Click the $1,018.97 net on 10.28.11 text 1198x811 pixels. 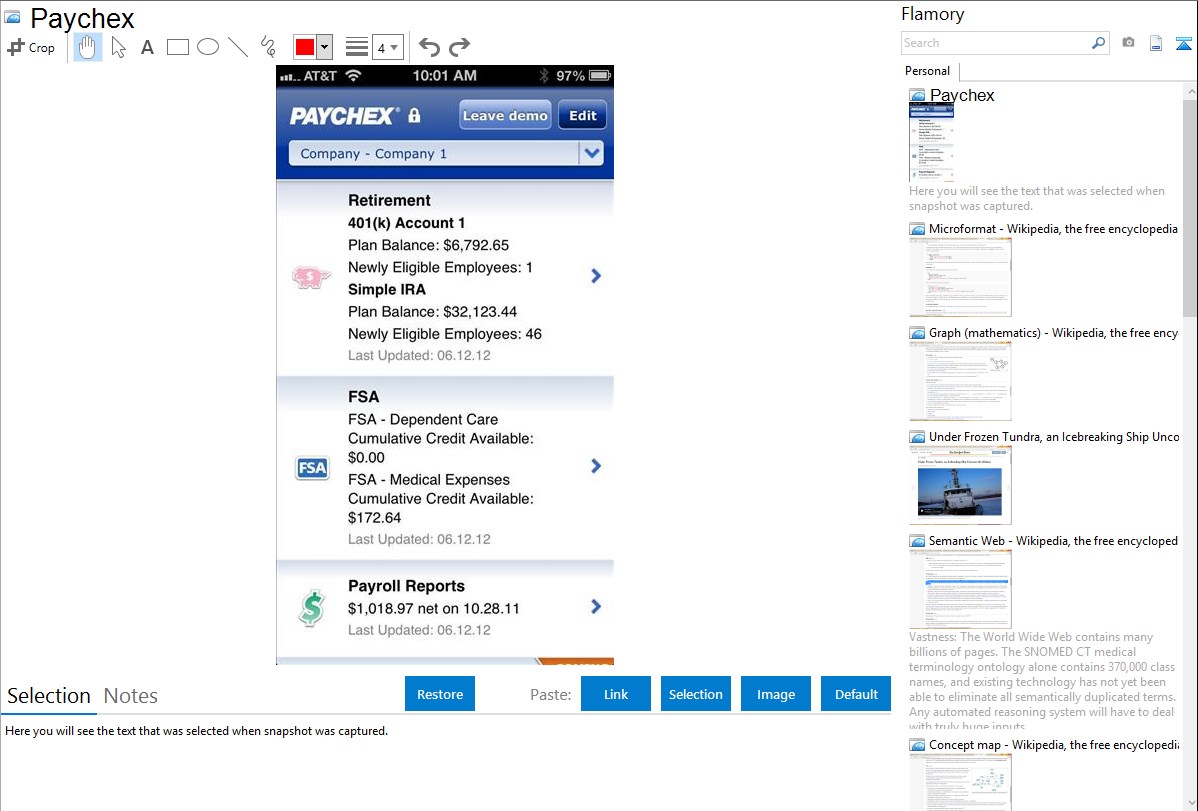[x=433, y=609]
